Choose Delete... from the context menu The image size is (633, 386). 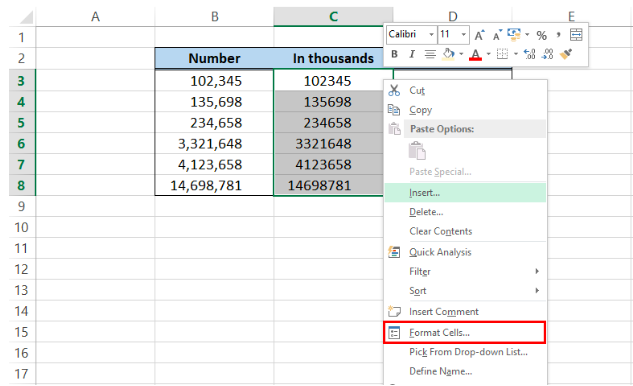coord(465,212)
